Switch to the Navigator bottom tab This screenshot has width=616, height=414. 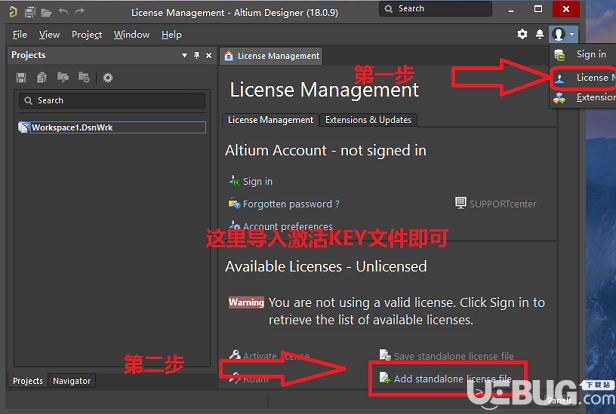click(72, 381)
